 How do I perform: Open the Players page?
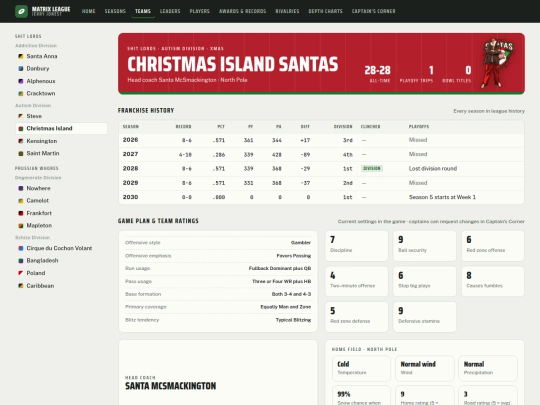(x=200, y=11)
